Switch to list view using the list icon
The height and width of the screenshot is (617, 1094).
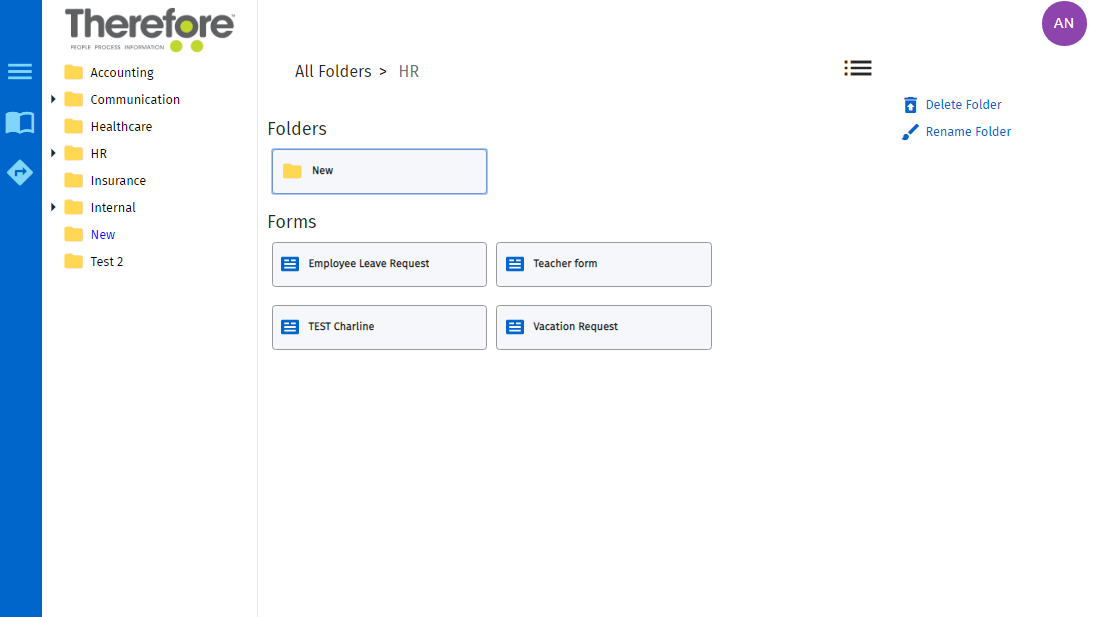858,68
